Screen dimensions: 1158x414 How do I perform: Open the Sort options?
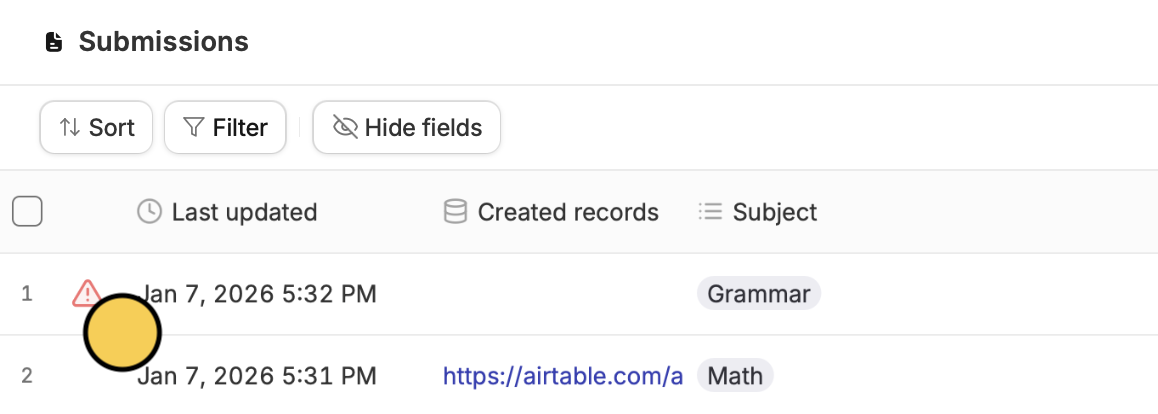pos(96,128)
